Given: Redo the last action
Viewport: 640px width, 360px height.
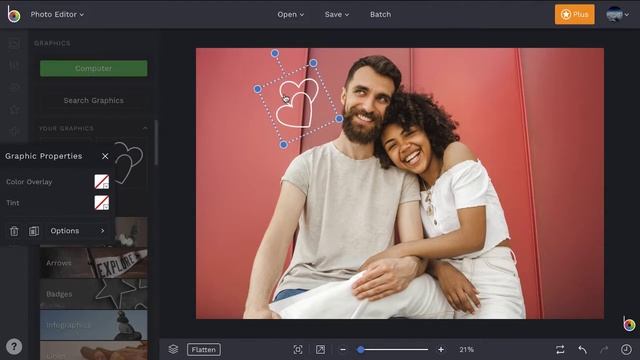Looking at the screenshot, I should [x=604, y=349].
